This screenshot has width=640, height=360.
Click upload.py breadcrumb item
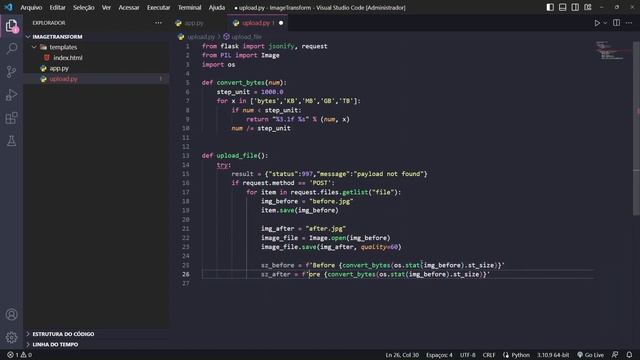[201, 37]
